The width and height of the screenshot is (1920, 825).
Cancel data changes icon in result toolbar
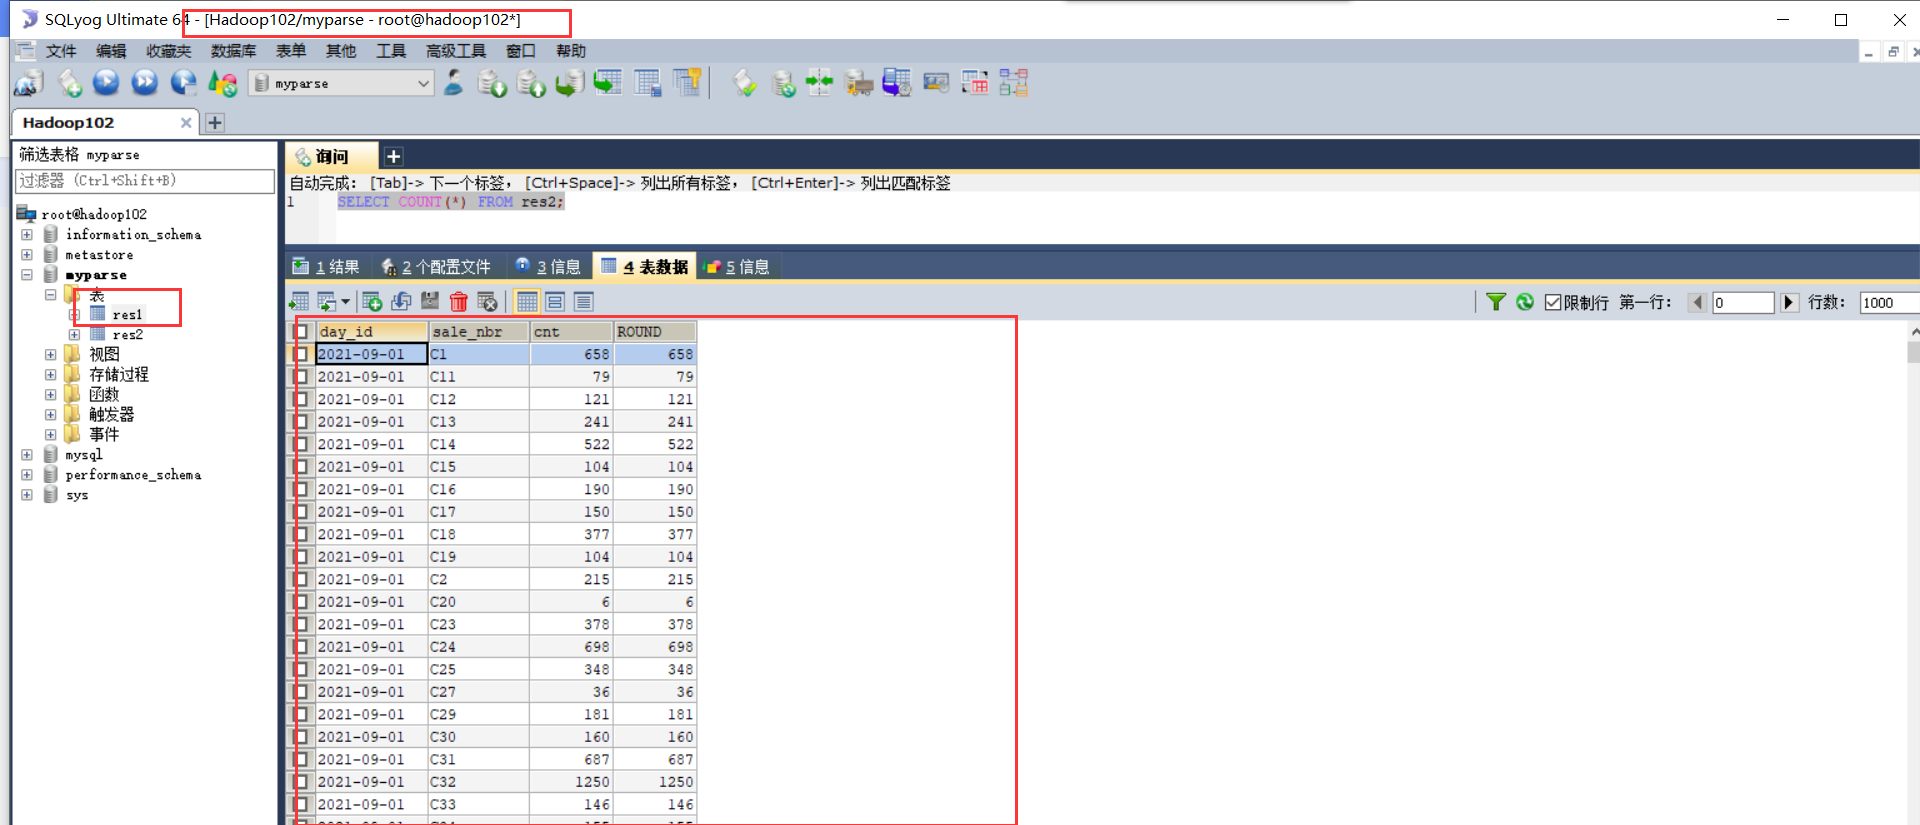[487, 302]
